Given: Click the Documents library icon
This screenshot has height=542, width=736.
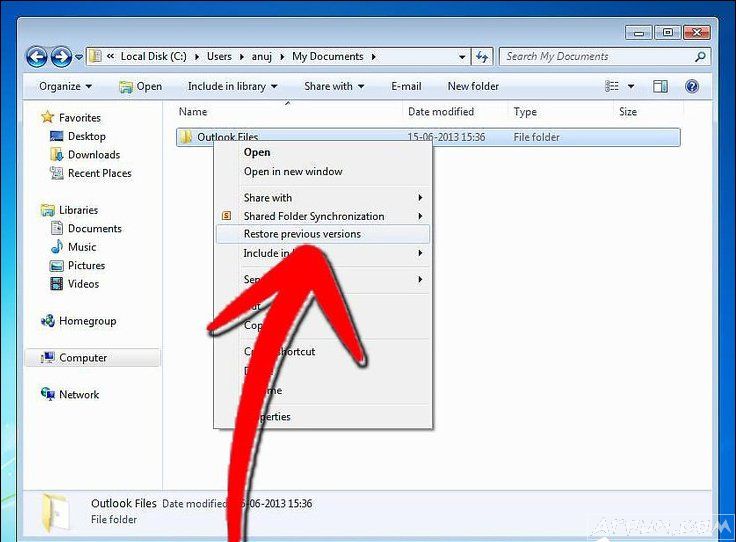Looking at the screenshot, I should [56, 229].
